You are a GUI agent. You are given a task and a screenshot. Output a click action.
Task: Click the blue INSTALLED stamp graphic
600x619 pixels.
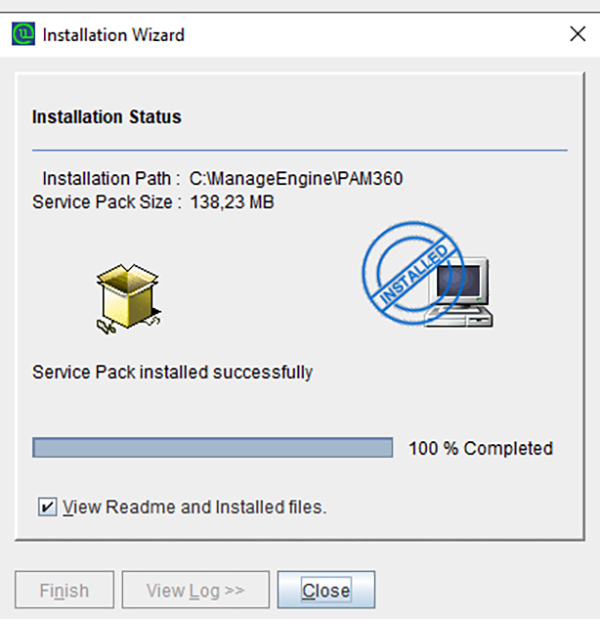pyautogui.click(x=412, y=273)
